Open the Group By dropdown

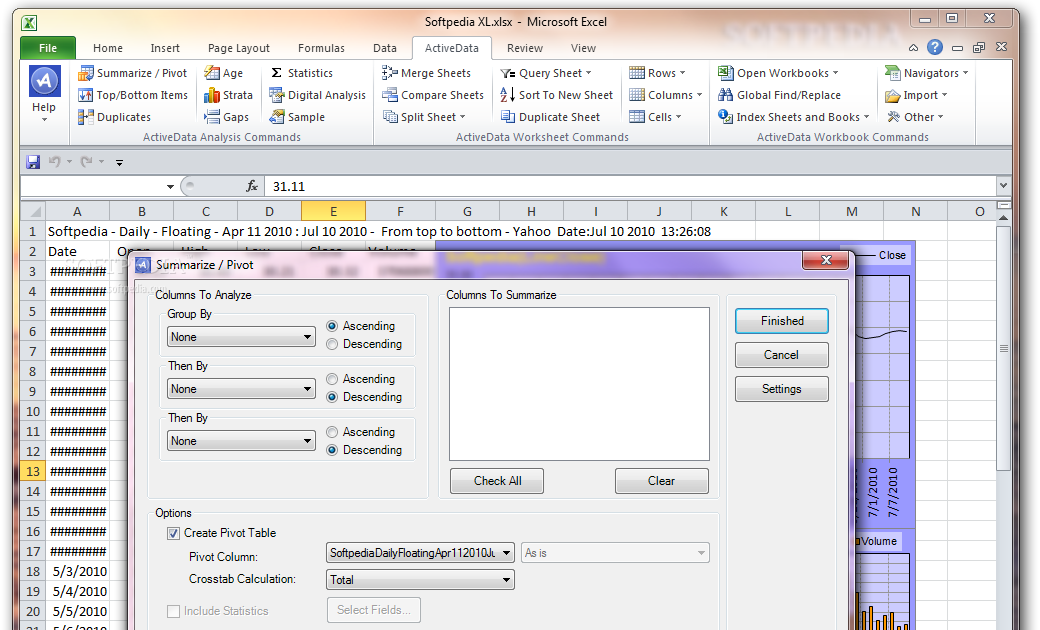point(241,336)
